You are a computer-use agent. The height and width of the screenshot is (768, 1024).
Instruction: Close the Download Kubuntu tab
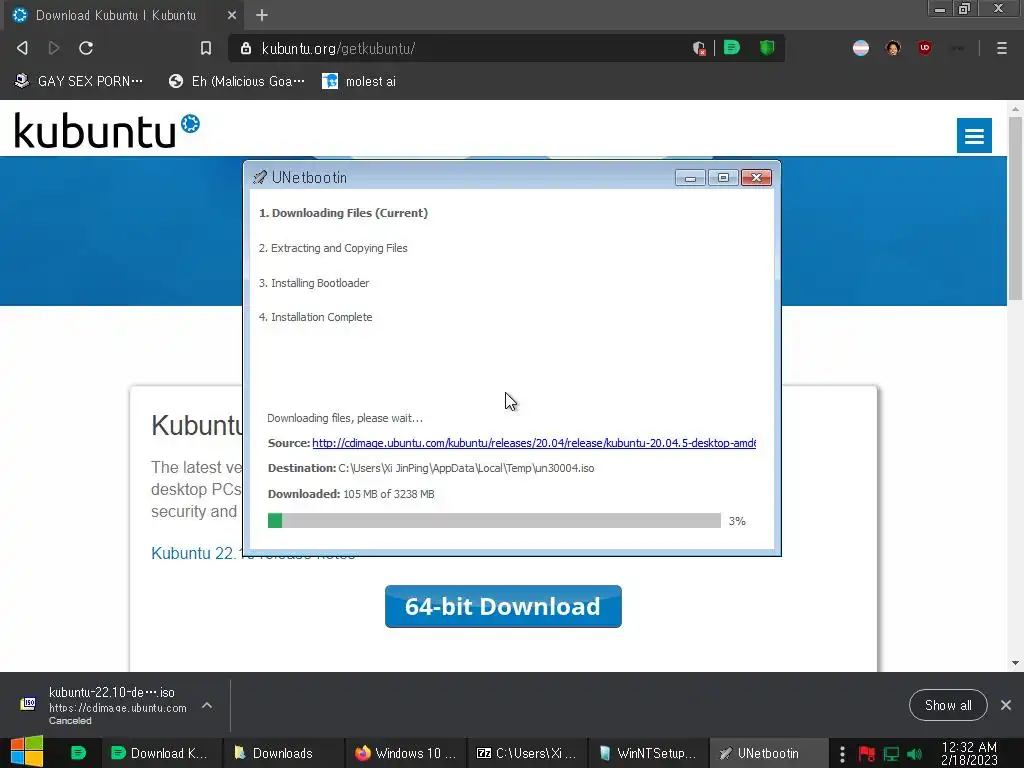[x=232, y=15]
